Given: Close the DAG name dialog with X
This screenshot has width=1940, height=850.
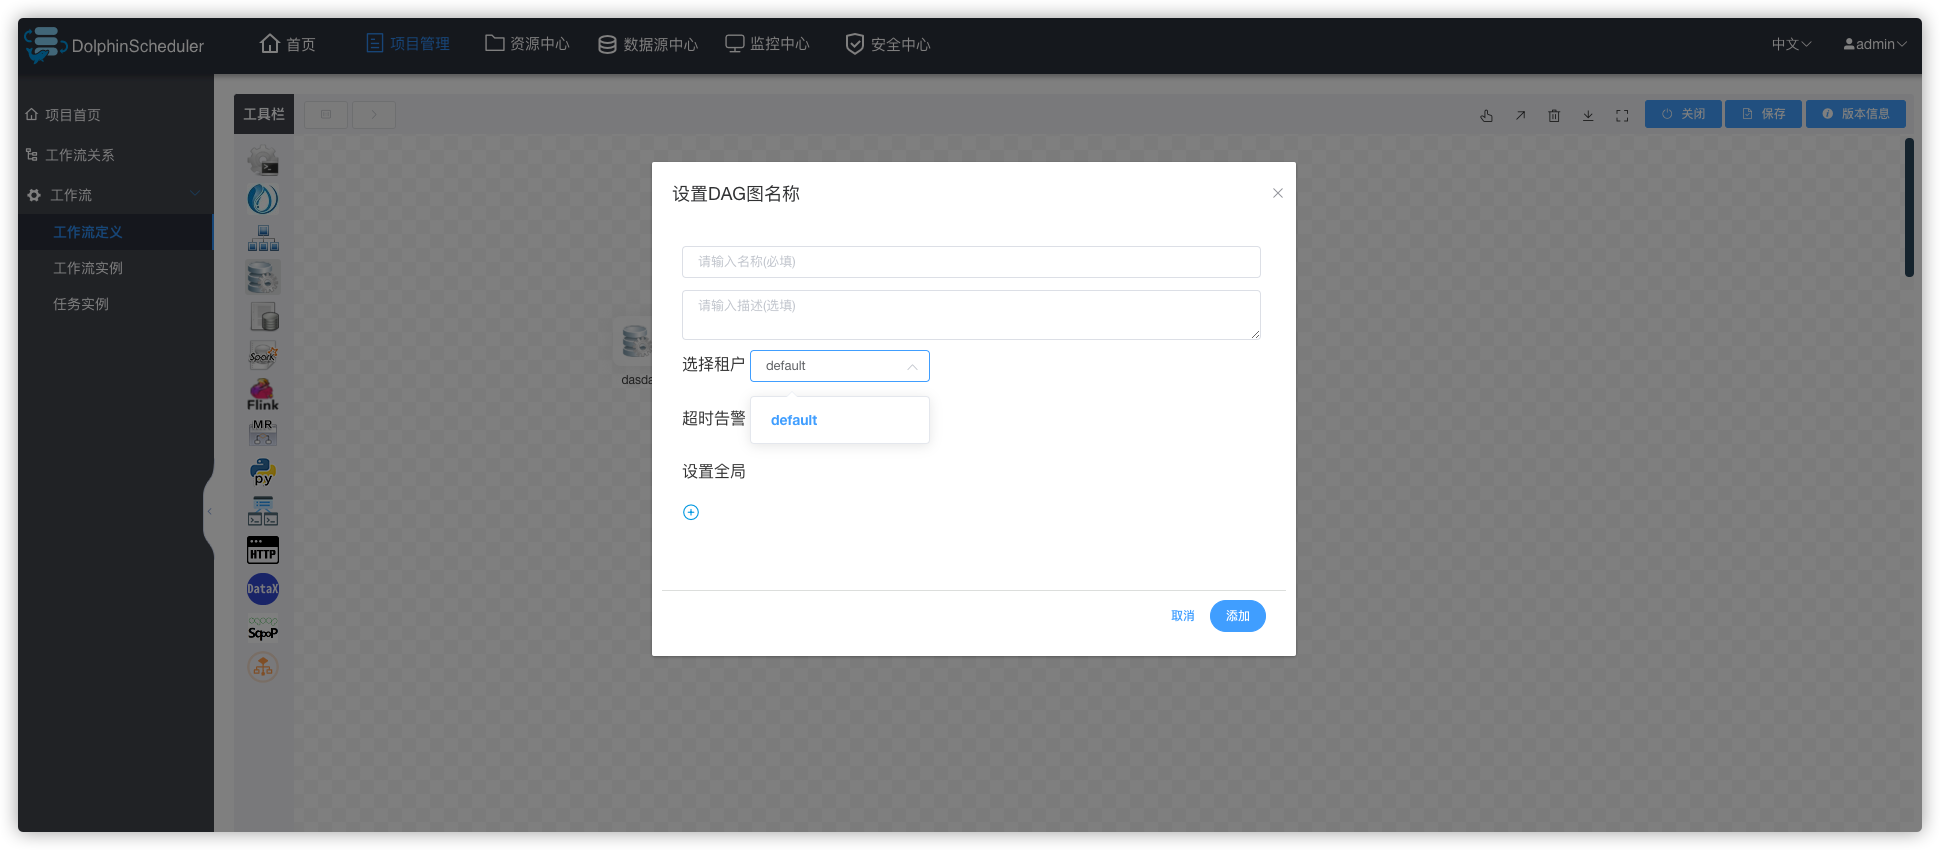Looking at the screenshot, I should click(1278, 193).
